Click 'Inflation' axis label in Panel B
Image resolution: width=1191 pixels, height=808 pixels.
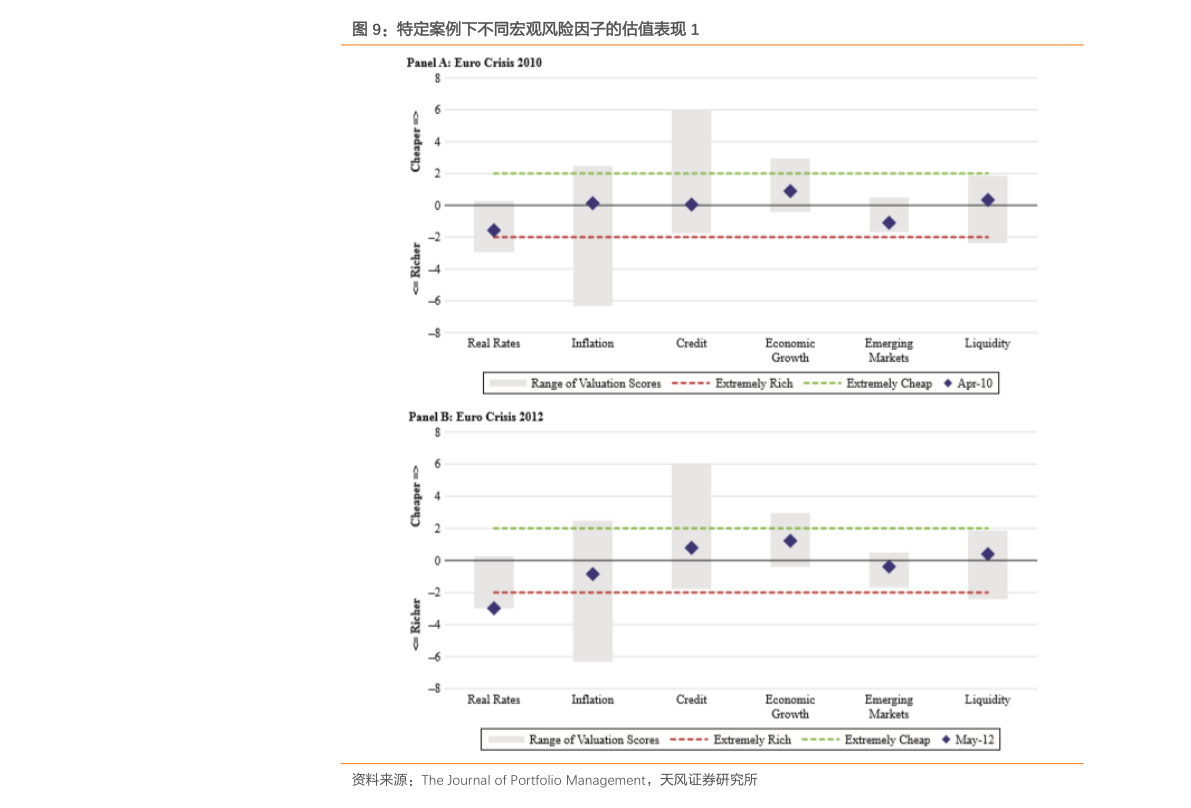pyautogui.click(x=592, y=699)
